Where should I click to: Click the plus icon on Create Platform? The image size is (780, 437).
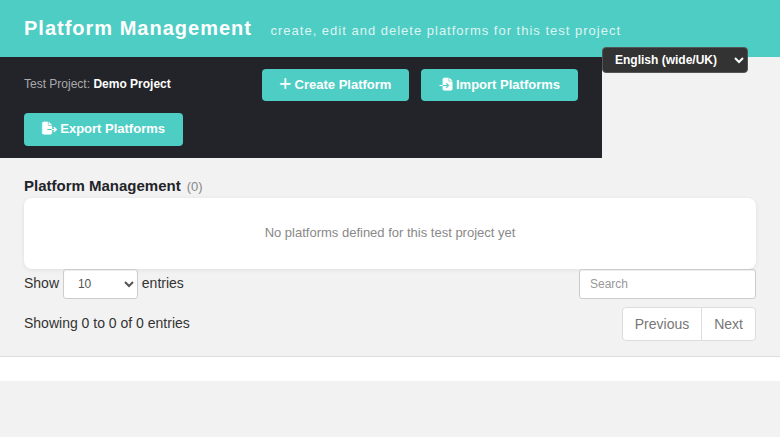[285, 84]
